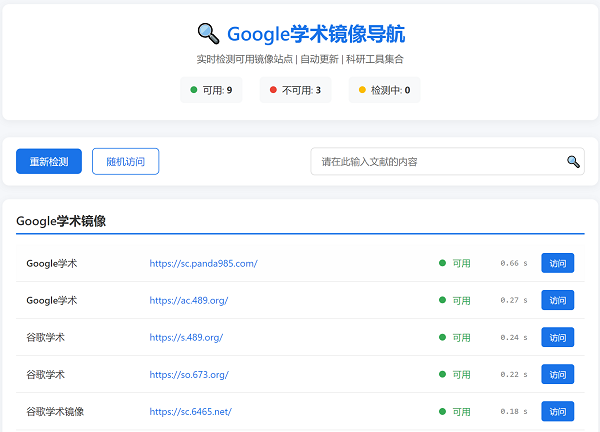Screen dimensions: 600x432
Task: Open the https://sc.6465.net/ link
Action: tap(191, 412)
